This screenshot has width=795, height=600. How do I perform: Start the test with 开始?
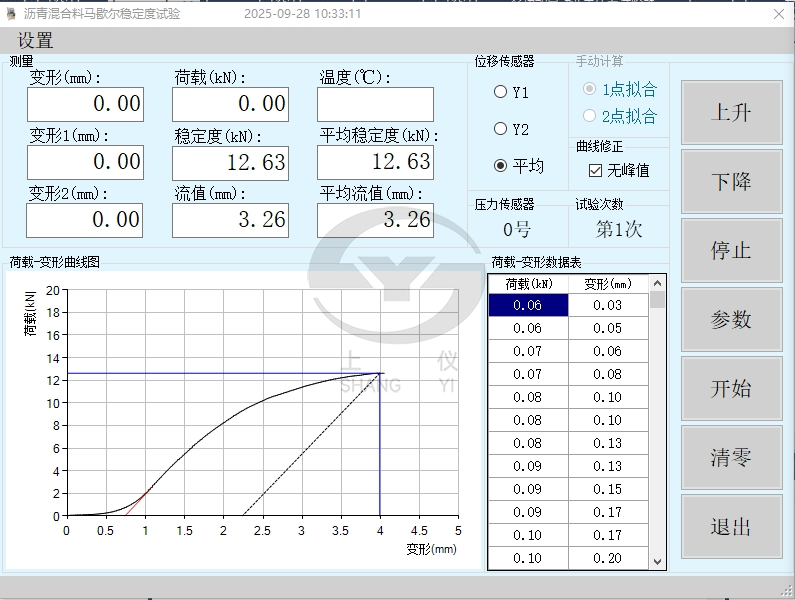tap(731, 388)
